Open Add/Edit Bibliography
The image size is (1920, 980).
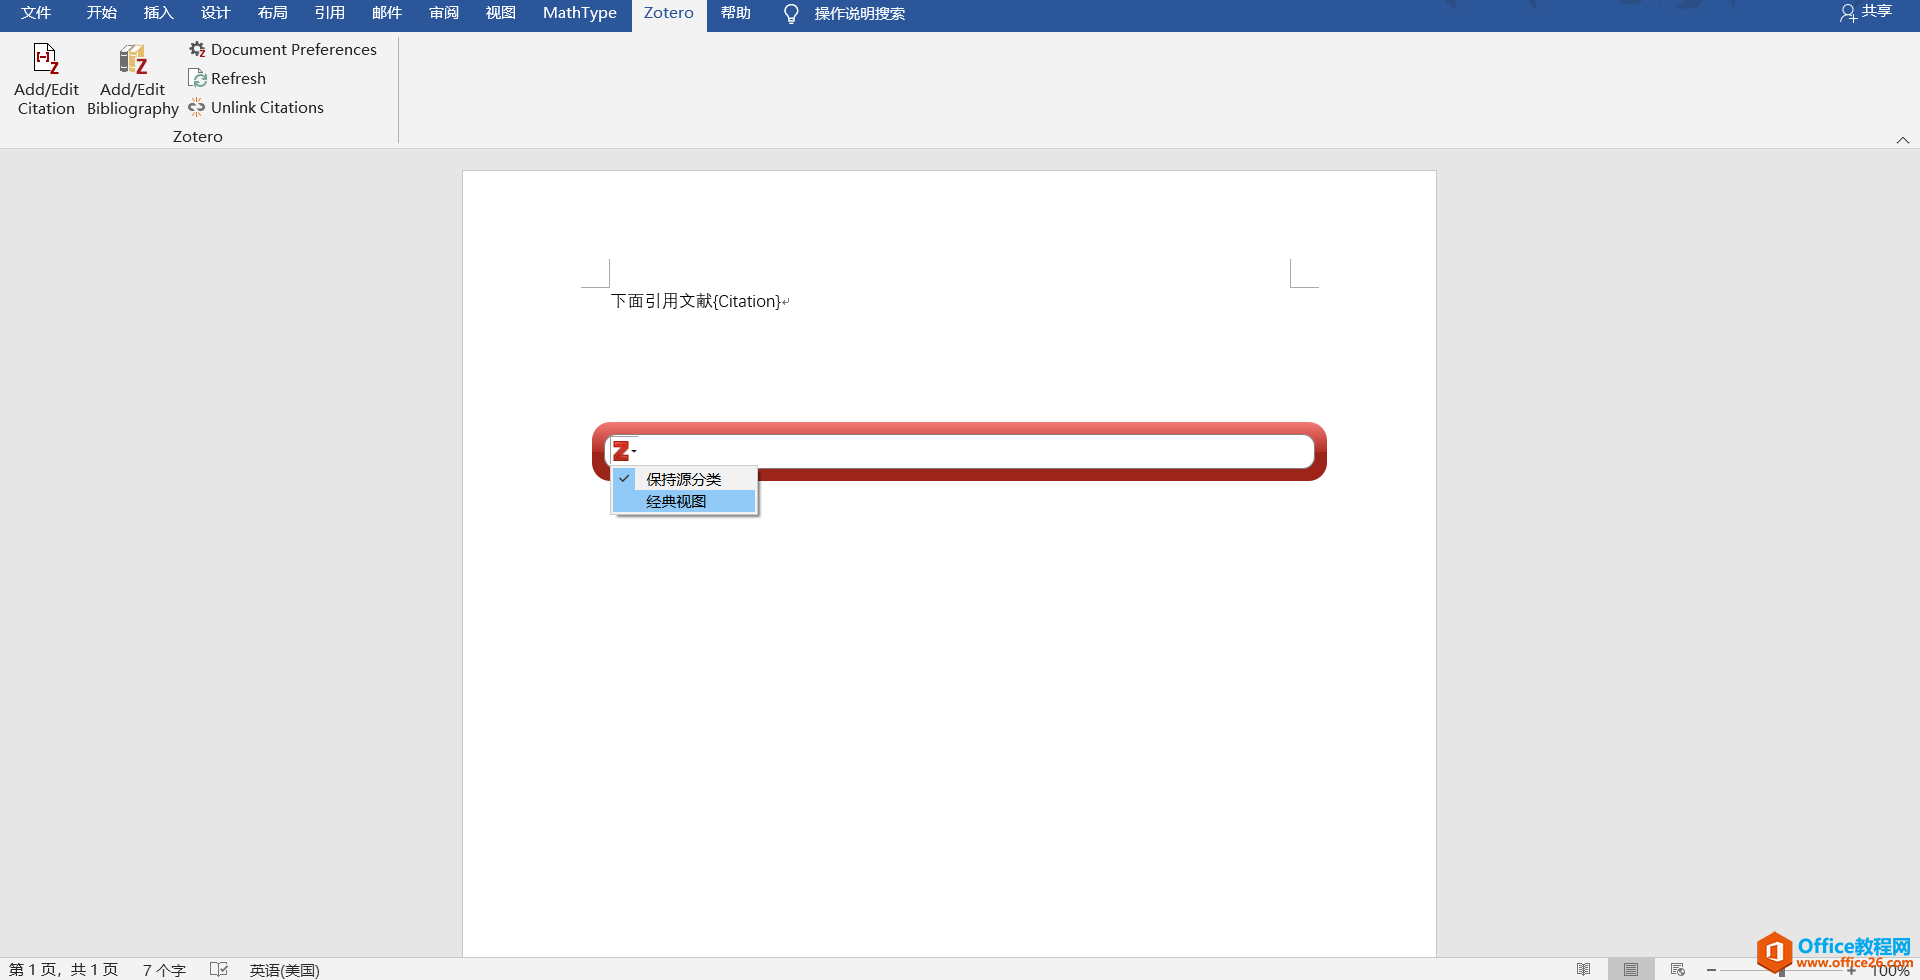[132, 80]
